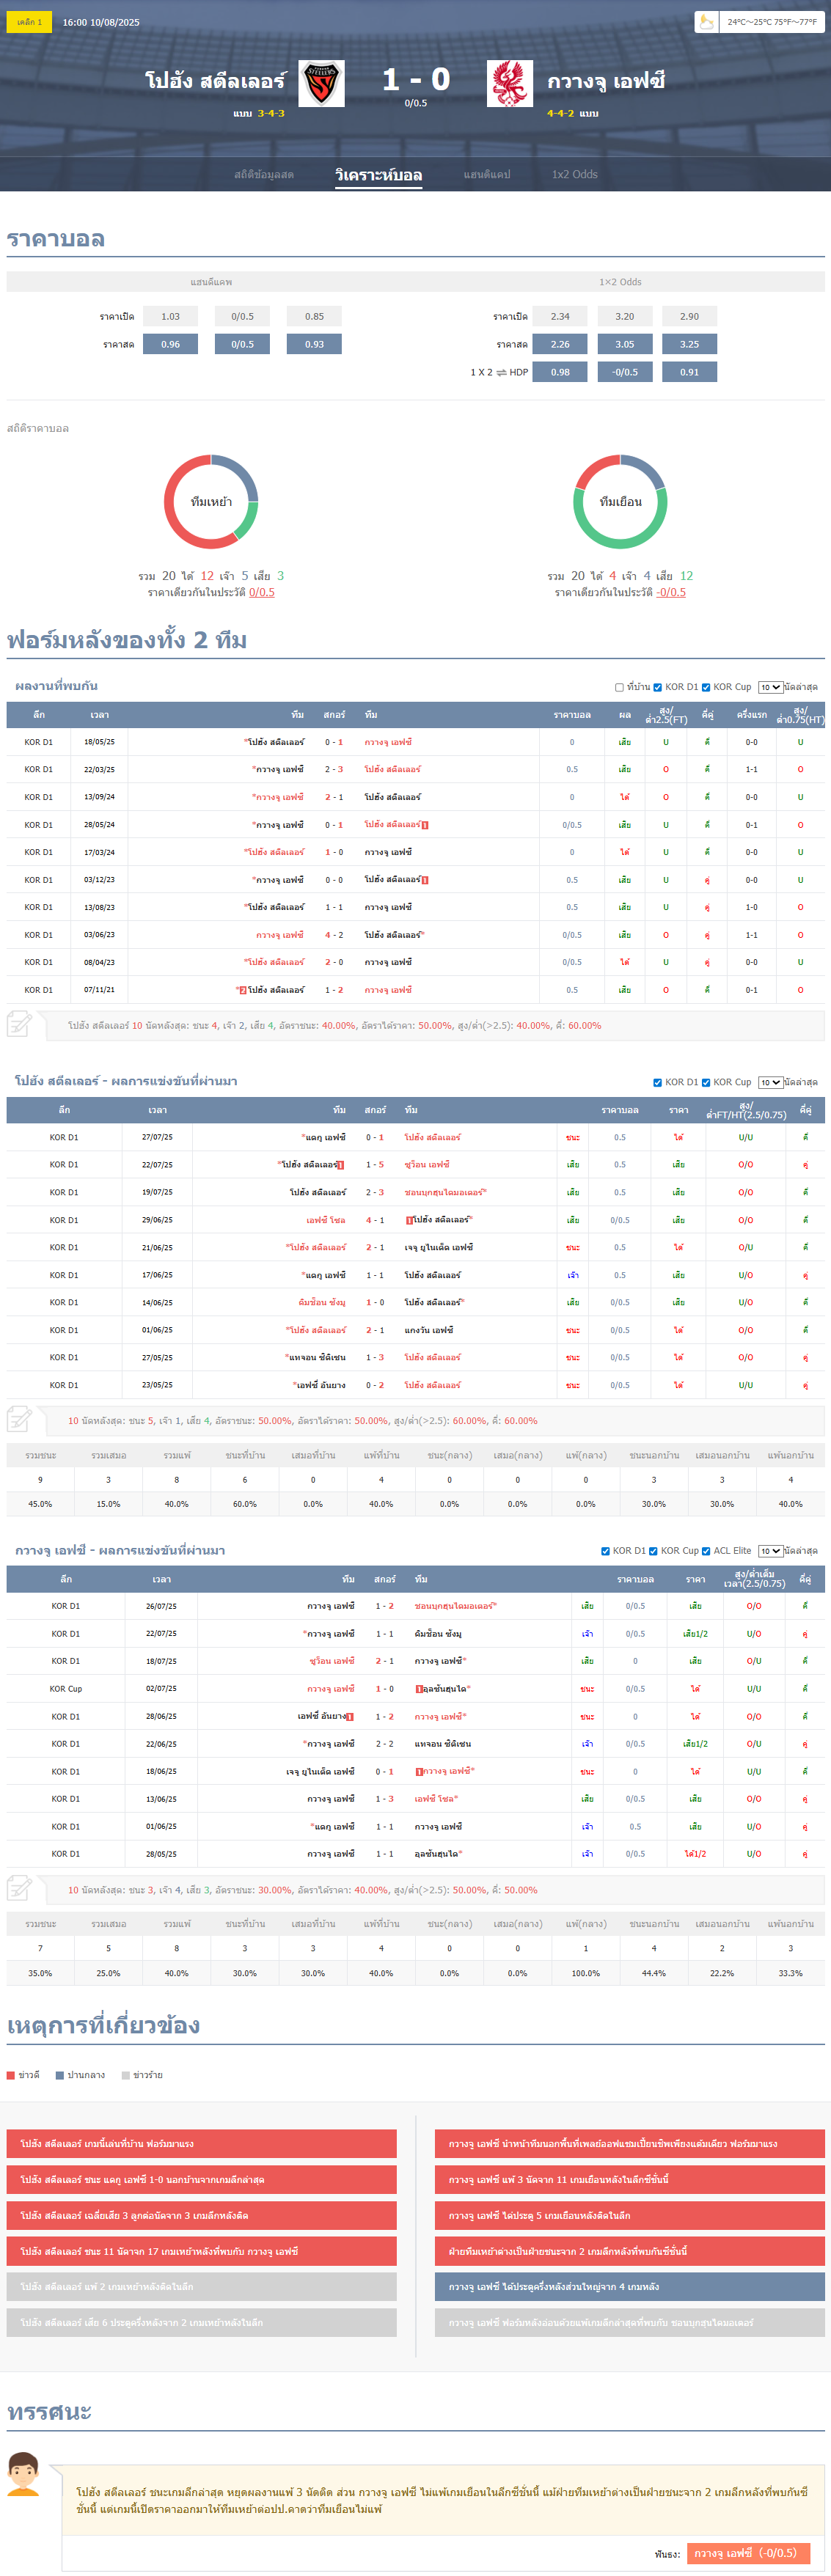Open the 1x2 Odds tab in the header

click(575, 174)
